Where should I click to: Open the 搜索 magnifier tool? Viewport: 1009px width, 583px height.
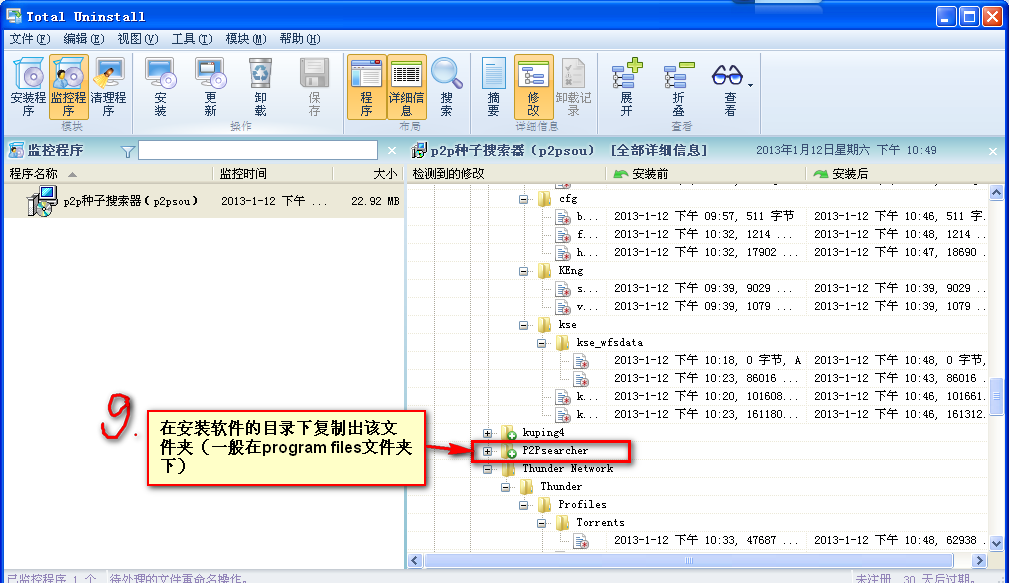pos(447,87)
